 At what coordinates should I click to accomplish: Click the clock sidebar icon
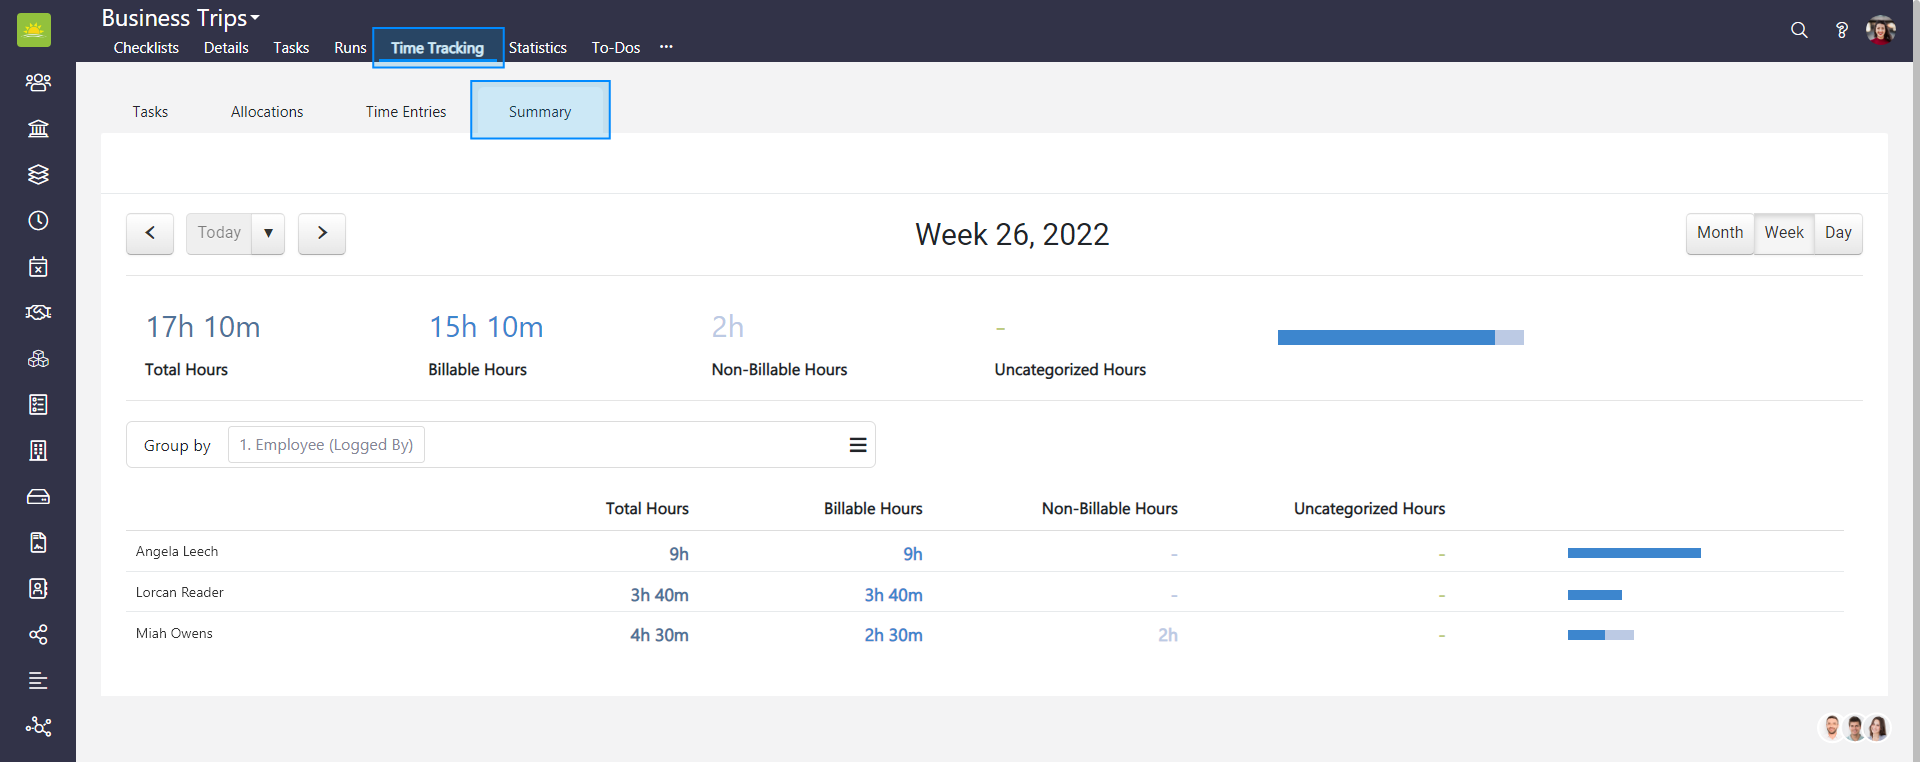click(x=38, y=220)
